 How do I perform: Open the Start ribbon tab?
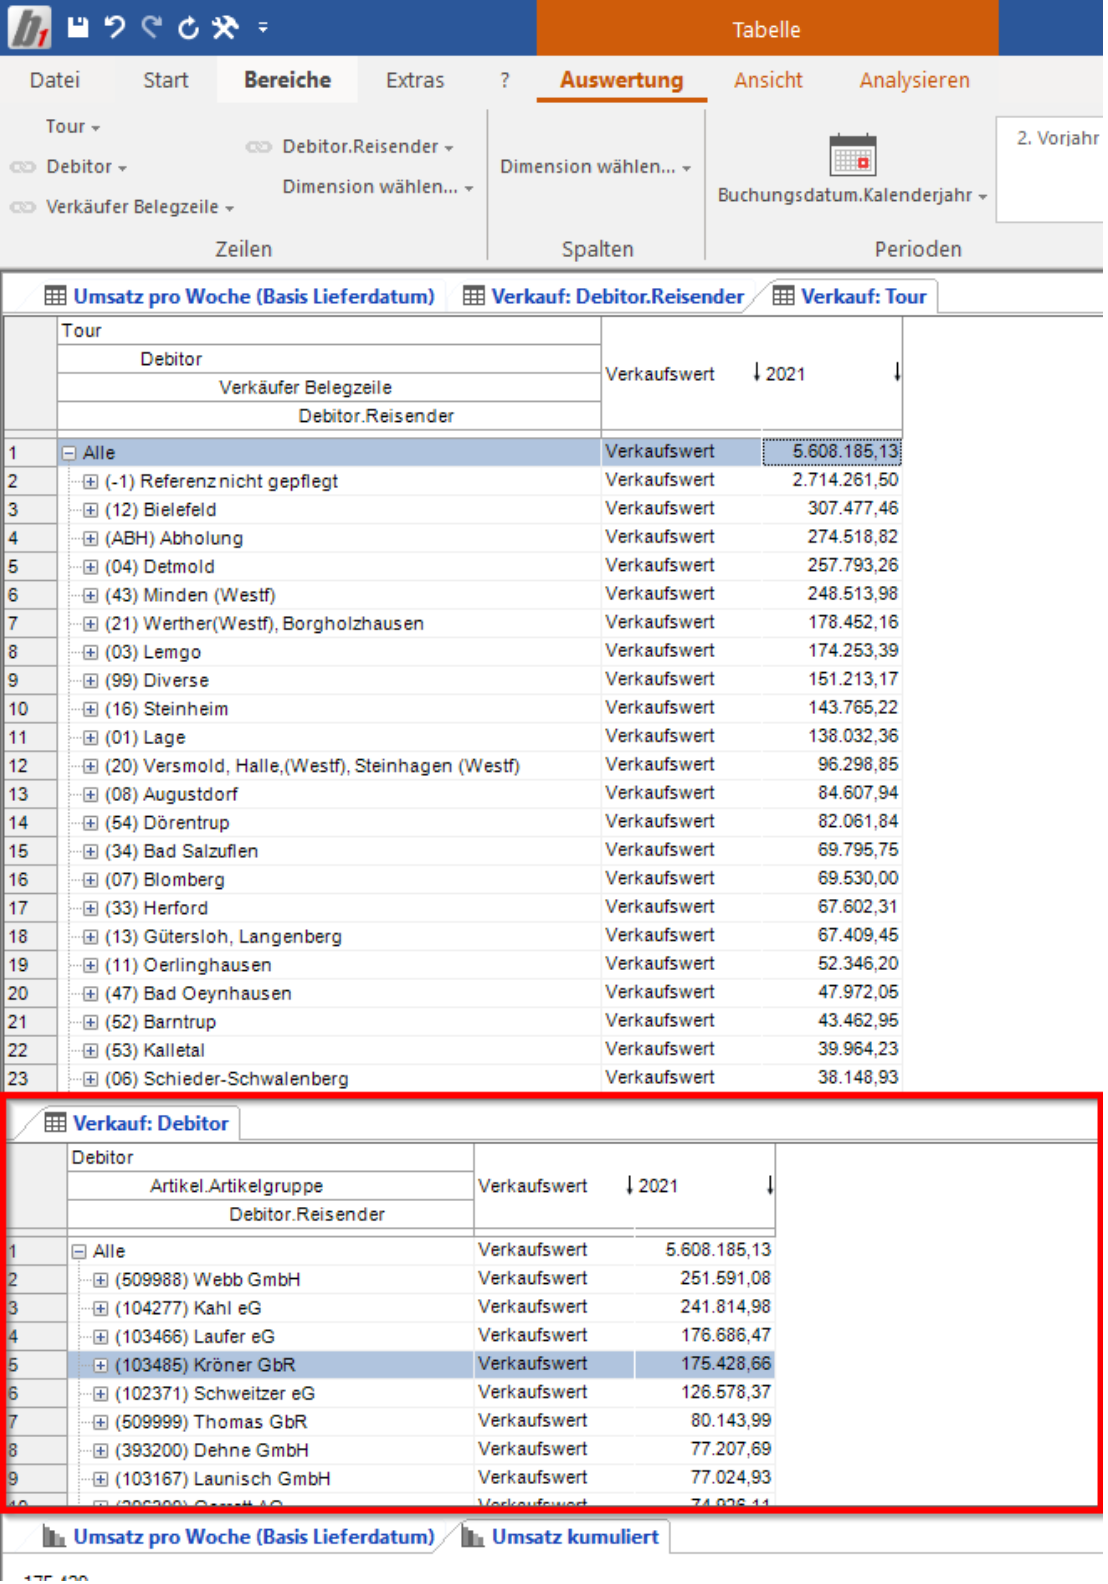(165, 80)
